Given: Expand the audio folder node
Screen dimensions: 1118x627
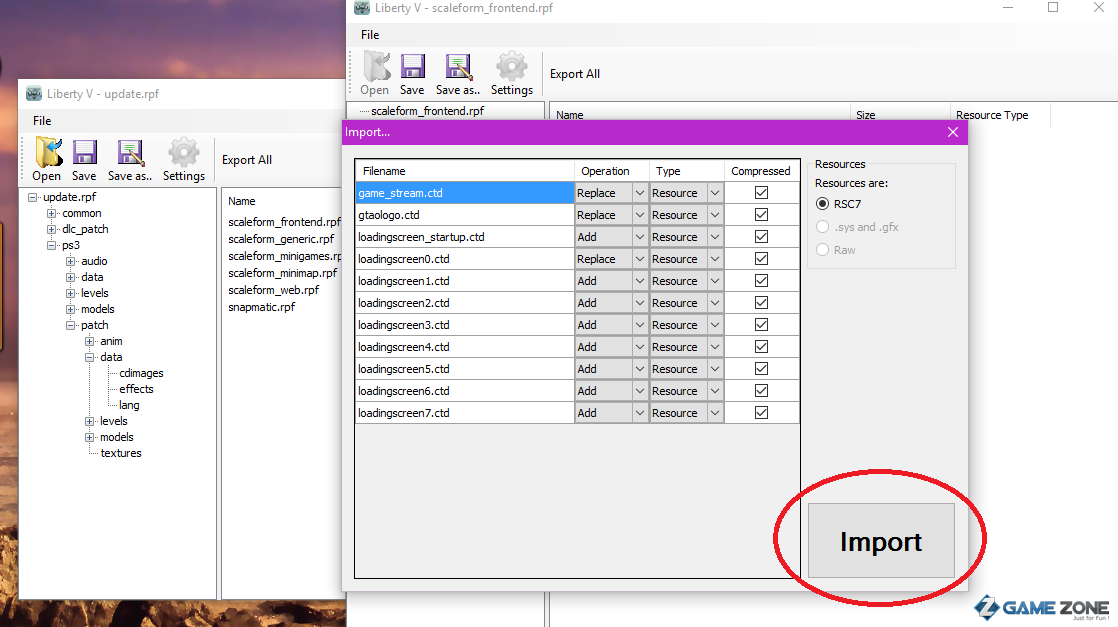Looking at the screenshot, I should click(x=71, y=262).
